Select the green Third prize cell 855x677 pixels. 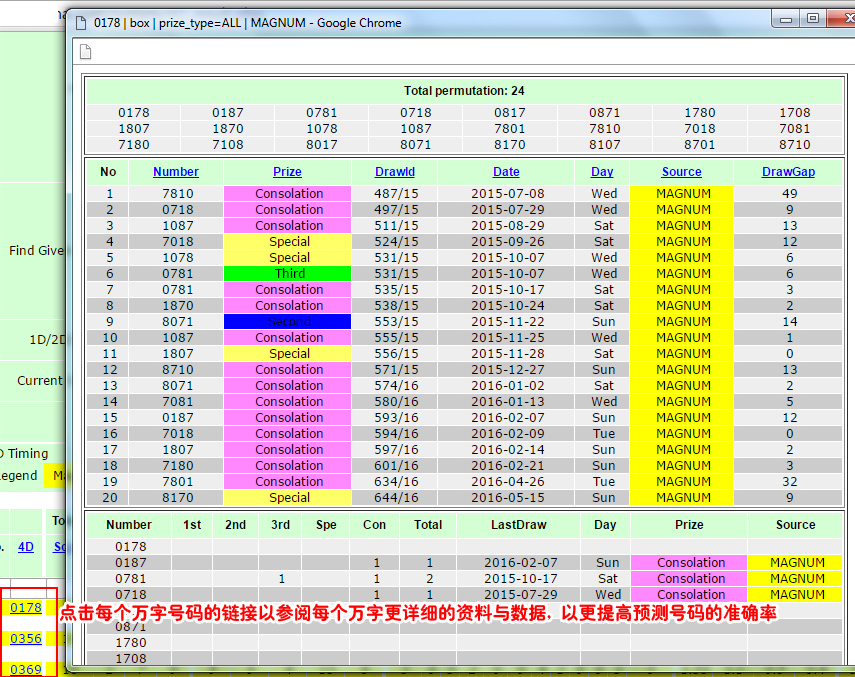tap(288, 274)
